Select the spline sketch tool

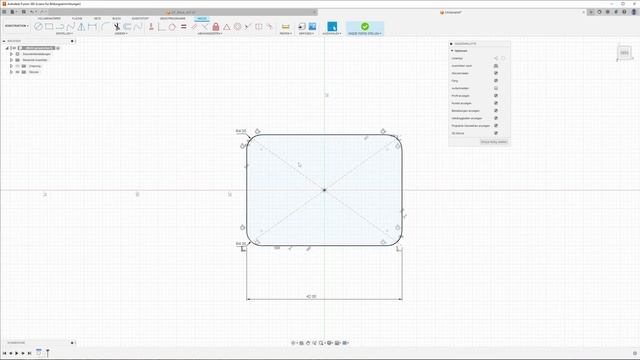[70, 27]
